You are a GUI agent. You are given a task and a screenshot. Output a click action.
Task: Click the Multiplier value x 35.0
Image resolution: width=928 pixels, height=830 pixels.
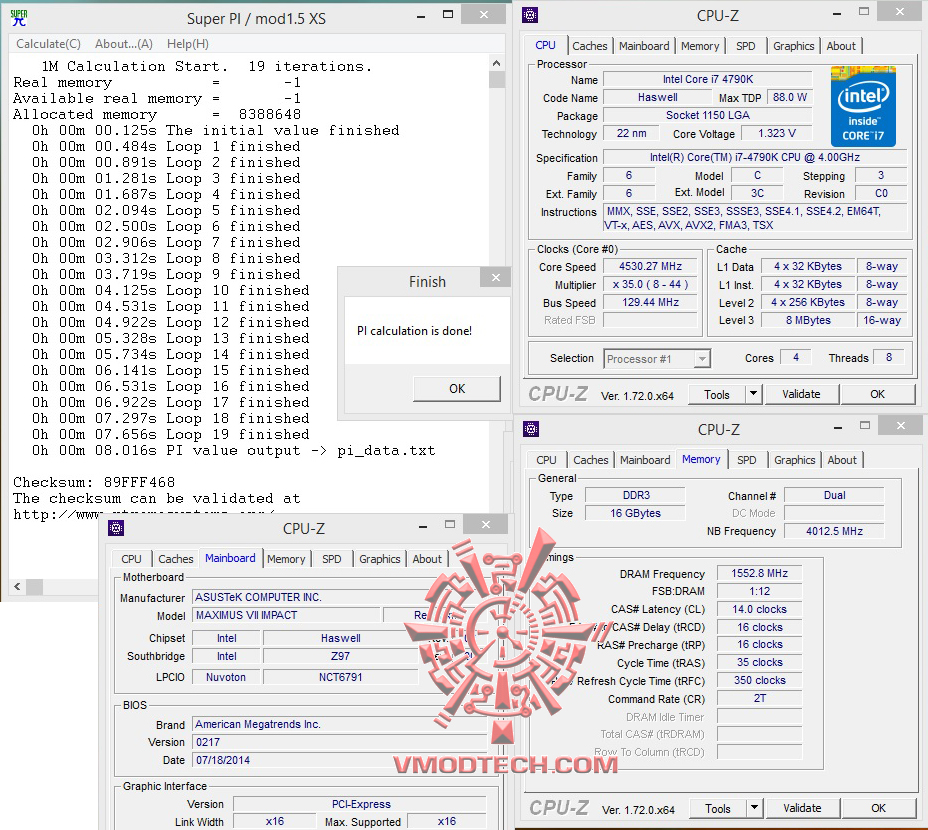650,284
